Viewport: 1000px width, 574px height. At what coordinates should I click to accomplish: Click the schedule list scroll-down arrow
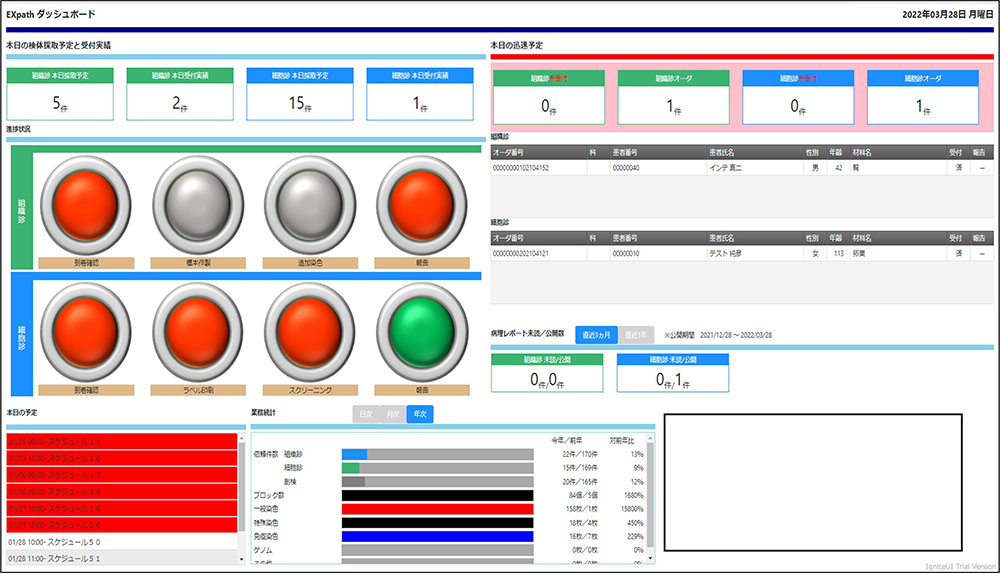(242, 559)
